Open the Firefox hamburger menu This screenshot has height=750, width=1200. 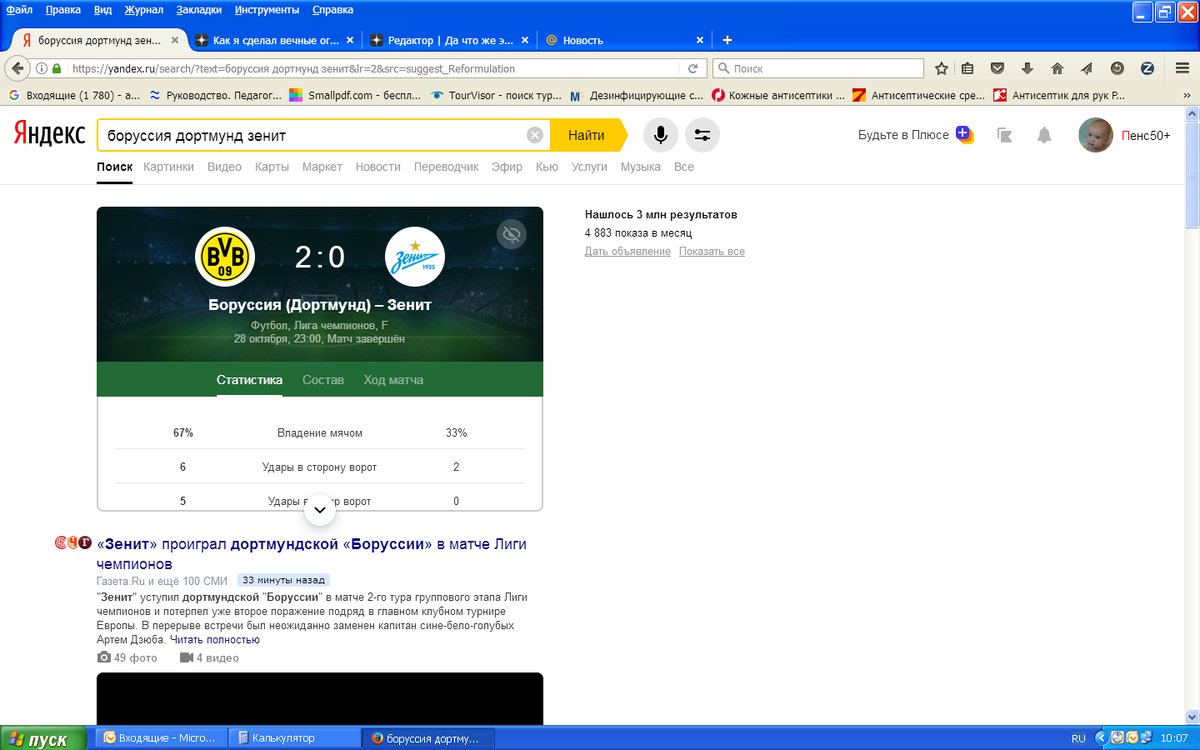pyautogui.click(x=1180, y=69)
